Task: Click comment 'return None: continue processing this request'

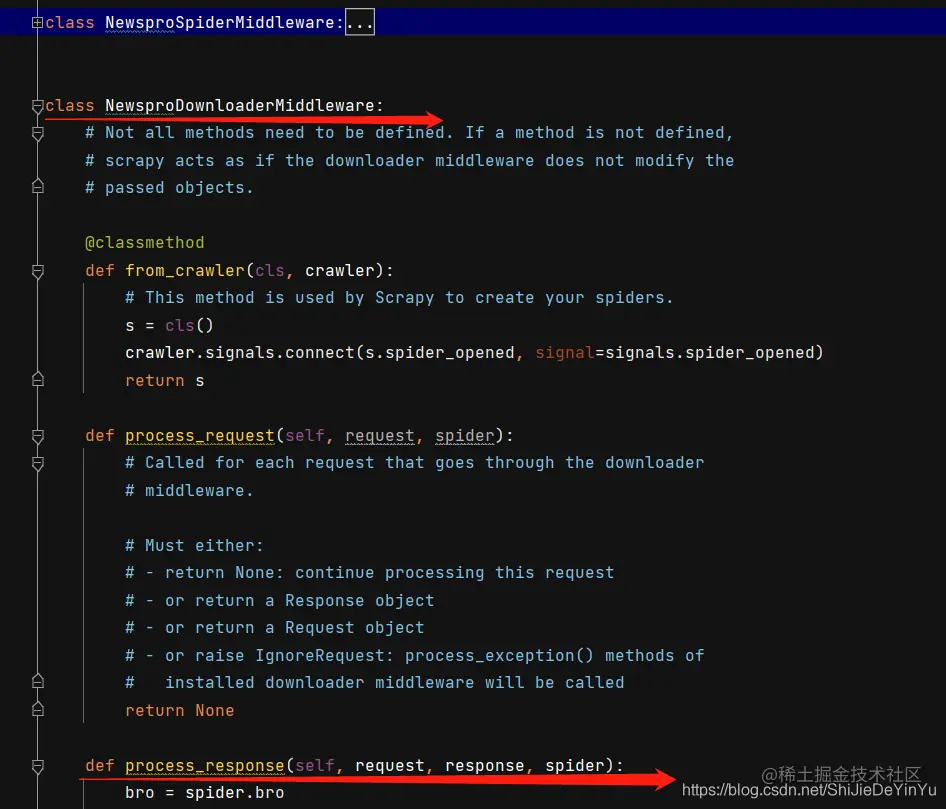Action: [389, 573]
